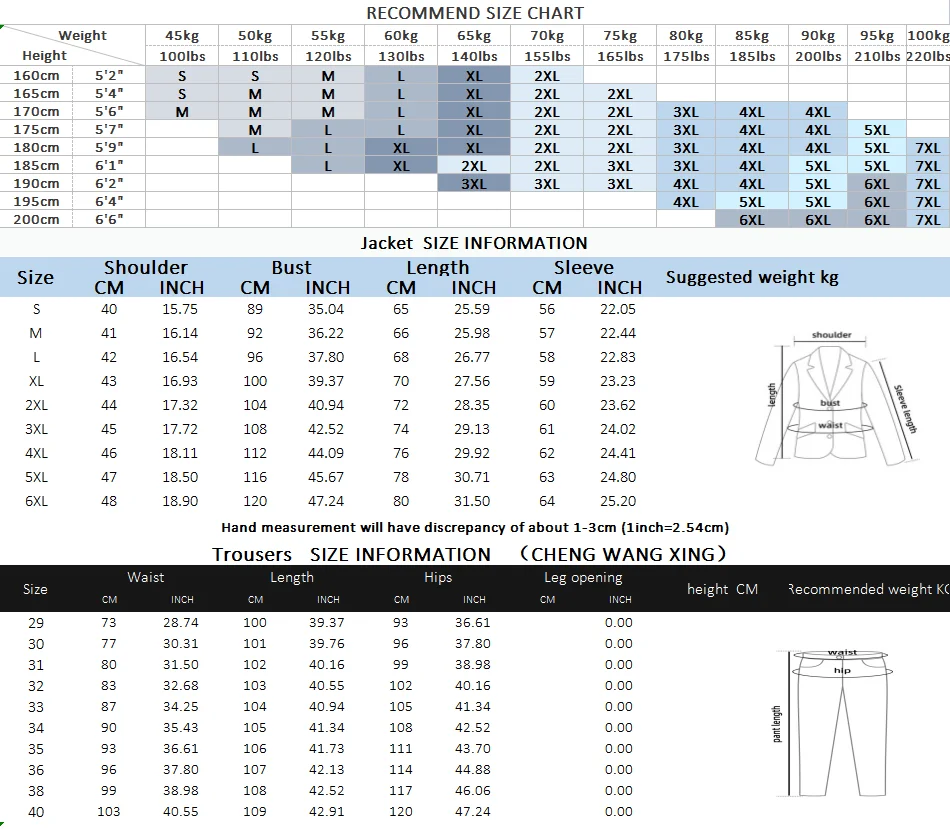Click the 65kg weight column header
This screenshot has width=950, height=829.
474,36
